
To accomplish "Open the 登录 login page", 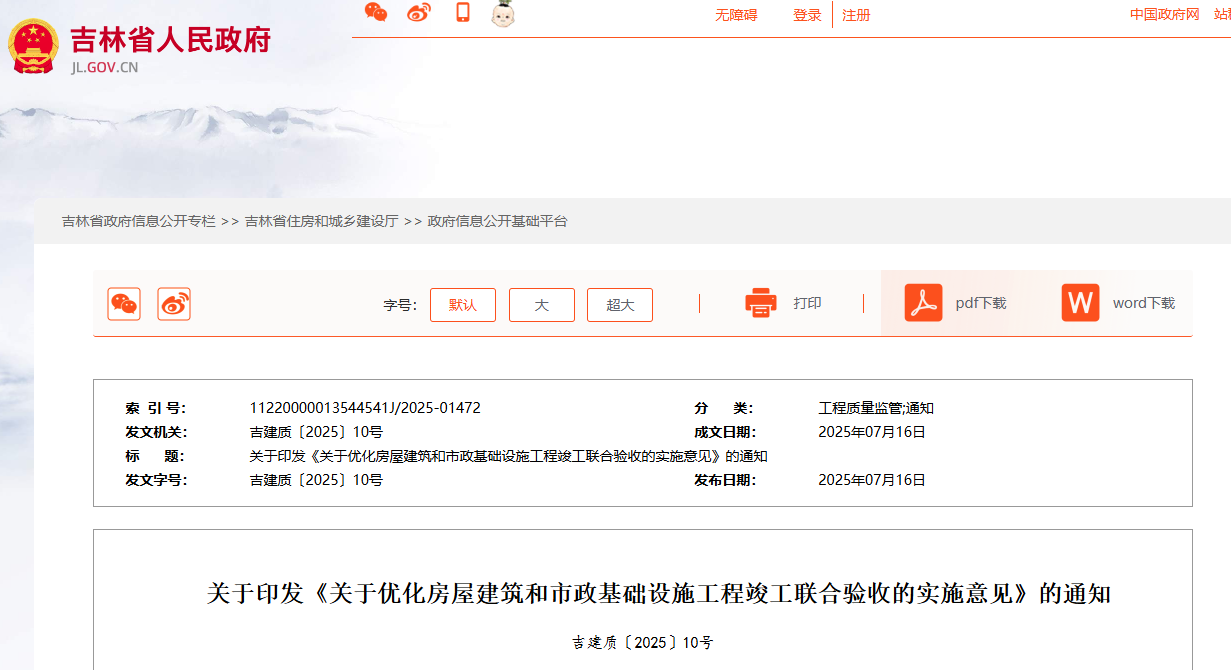I will click(x=806, y=15).
